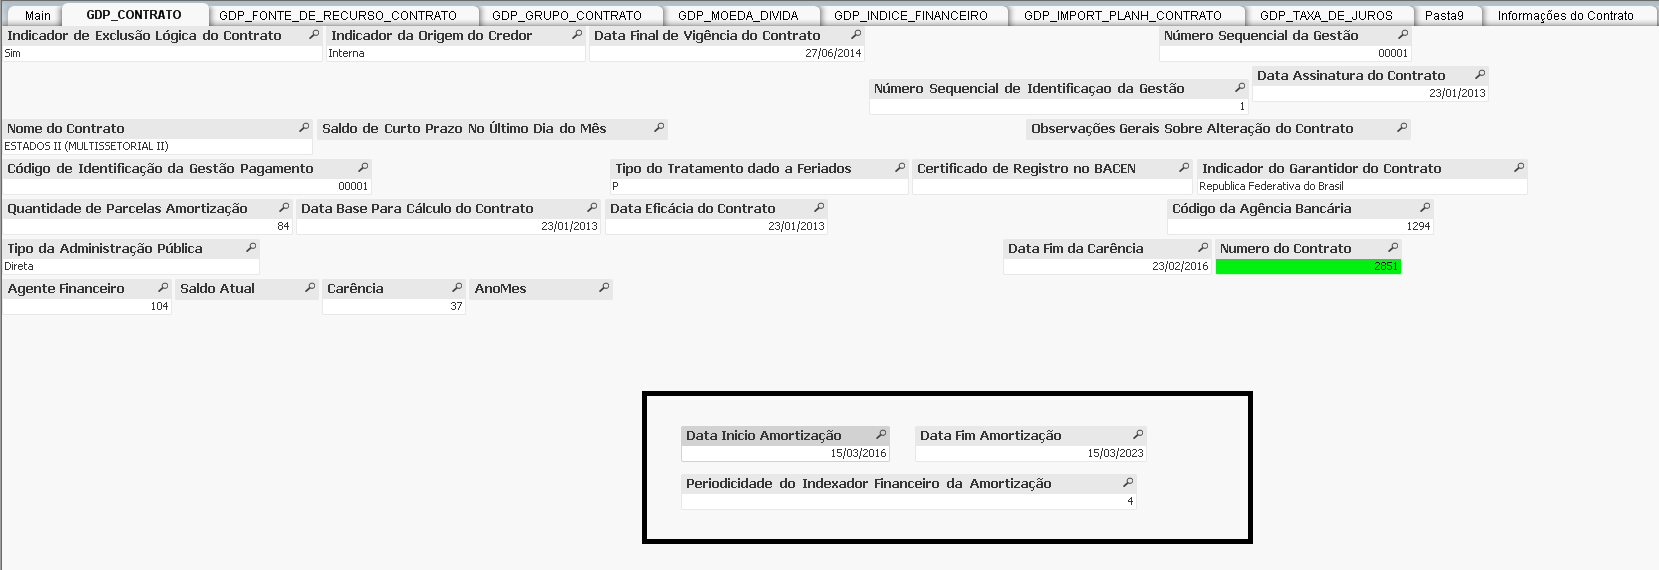This screenshot has height=570, width=1659.
Task: Search icon for AnoMes list box
Action: pyautogui.click(x=604, y=288)
